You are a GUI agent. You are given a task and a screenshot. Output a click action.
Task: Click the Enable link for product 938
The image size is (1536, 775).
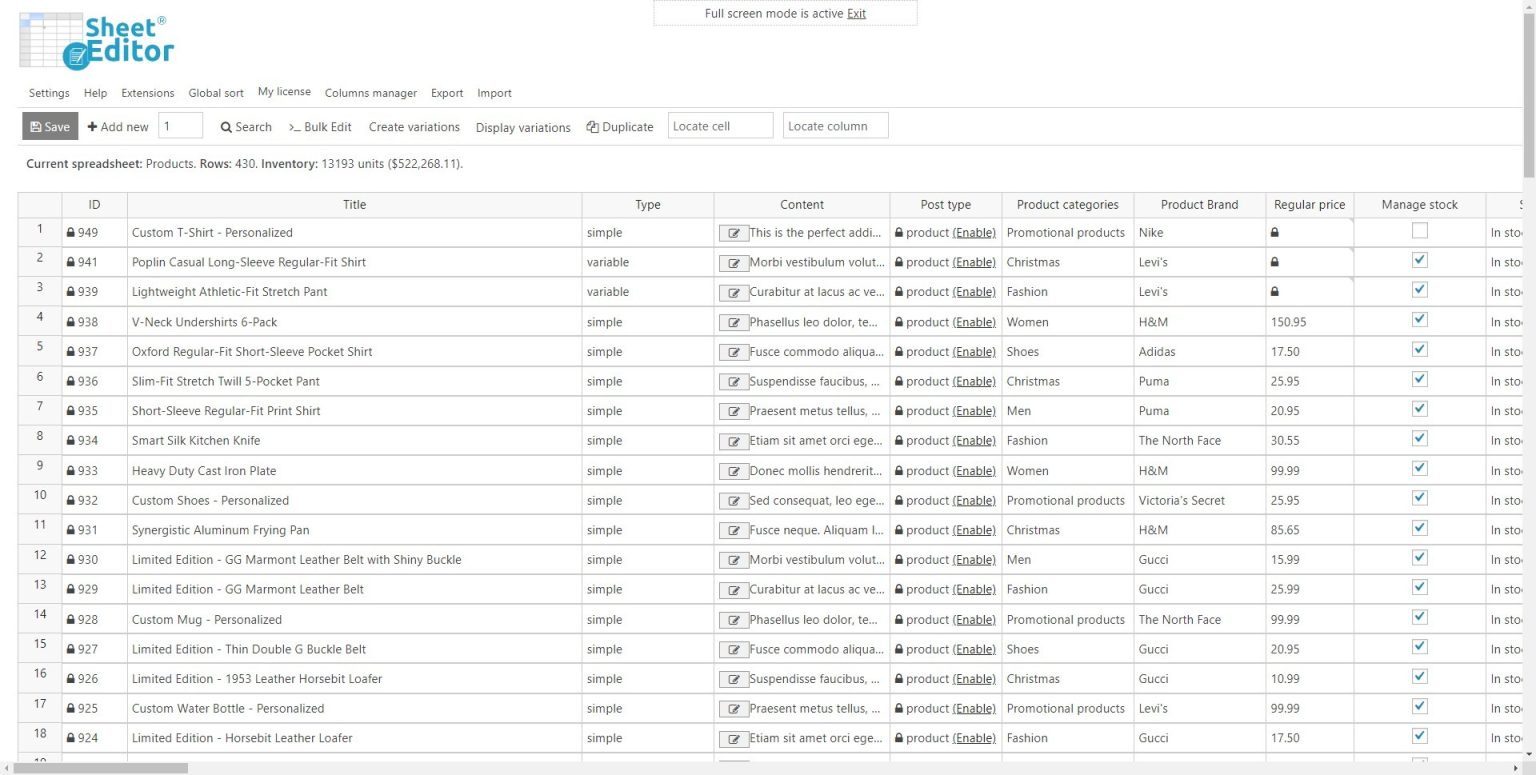click(x=976, y=321)
